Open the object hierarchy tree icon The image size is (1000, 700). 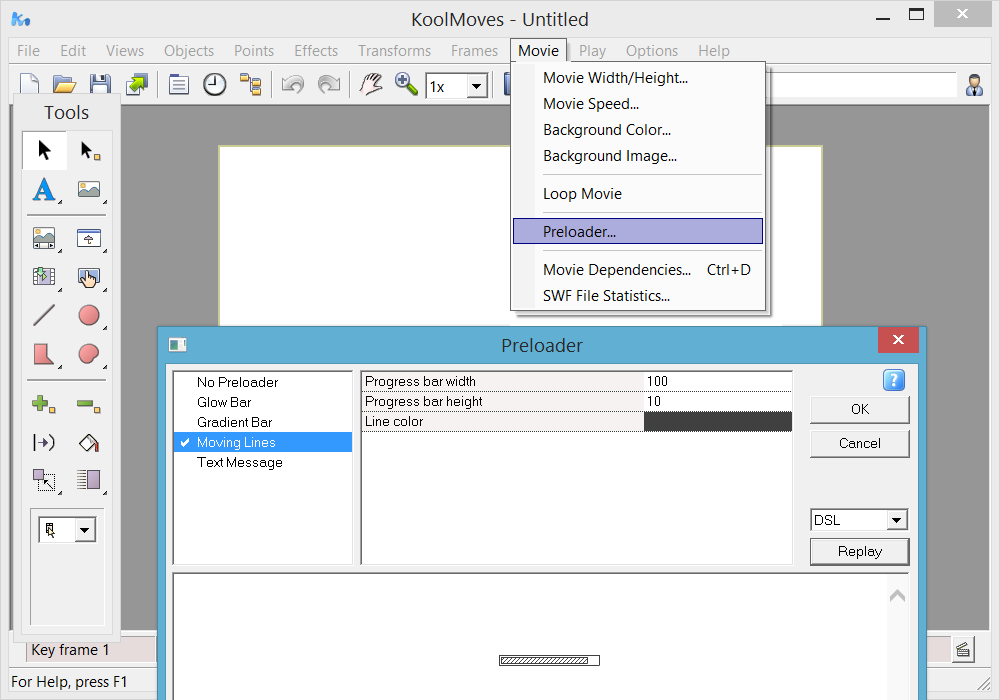(x=251, y=84)
